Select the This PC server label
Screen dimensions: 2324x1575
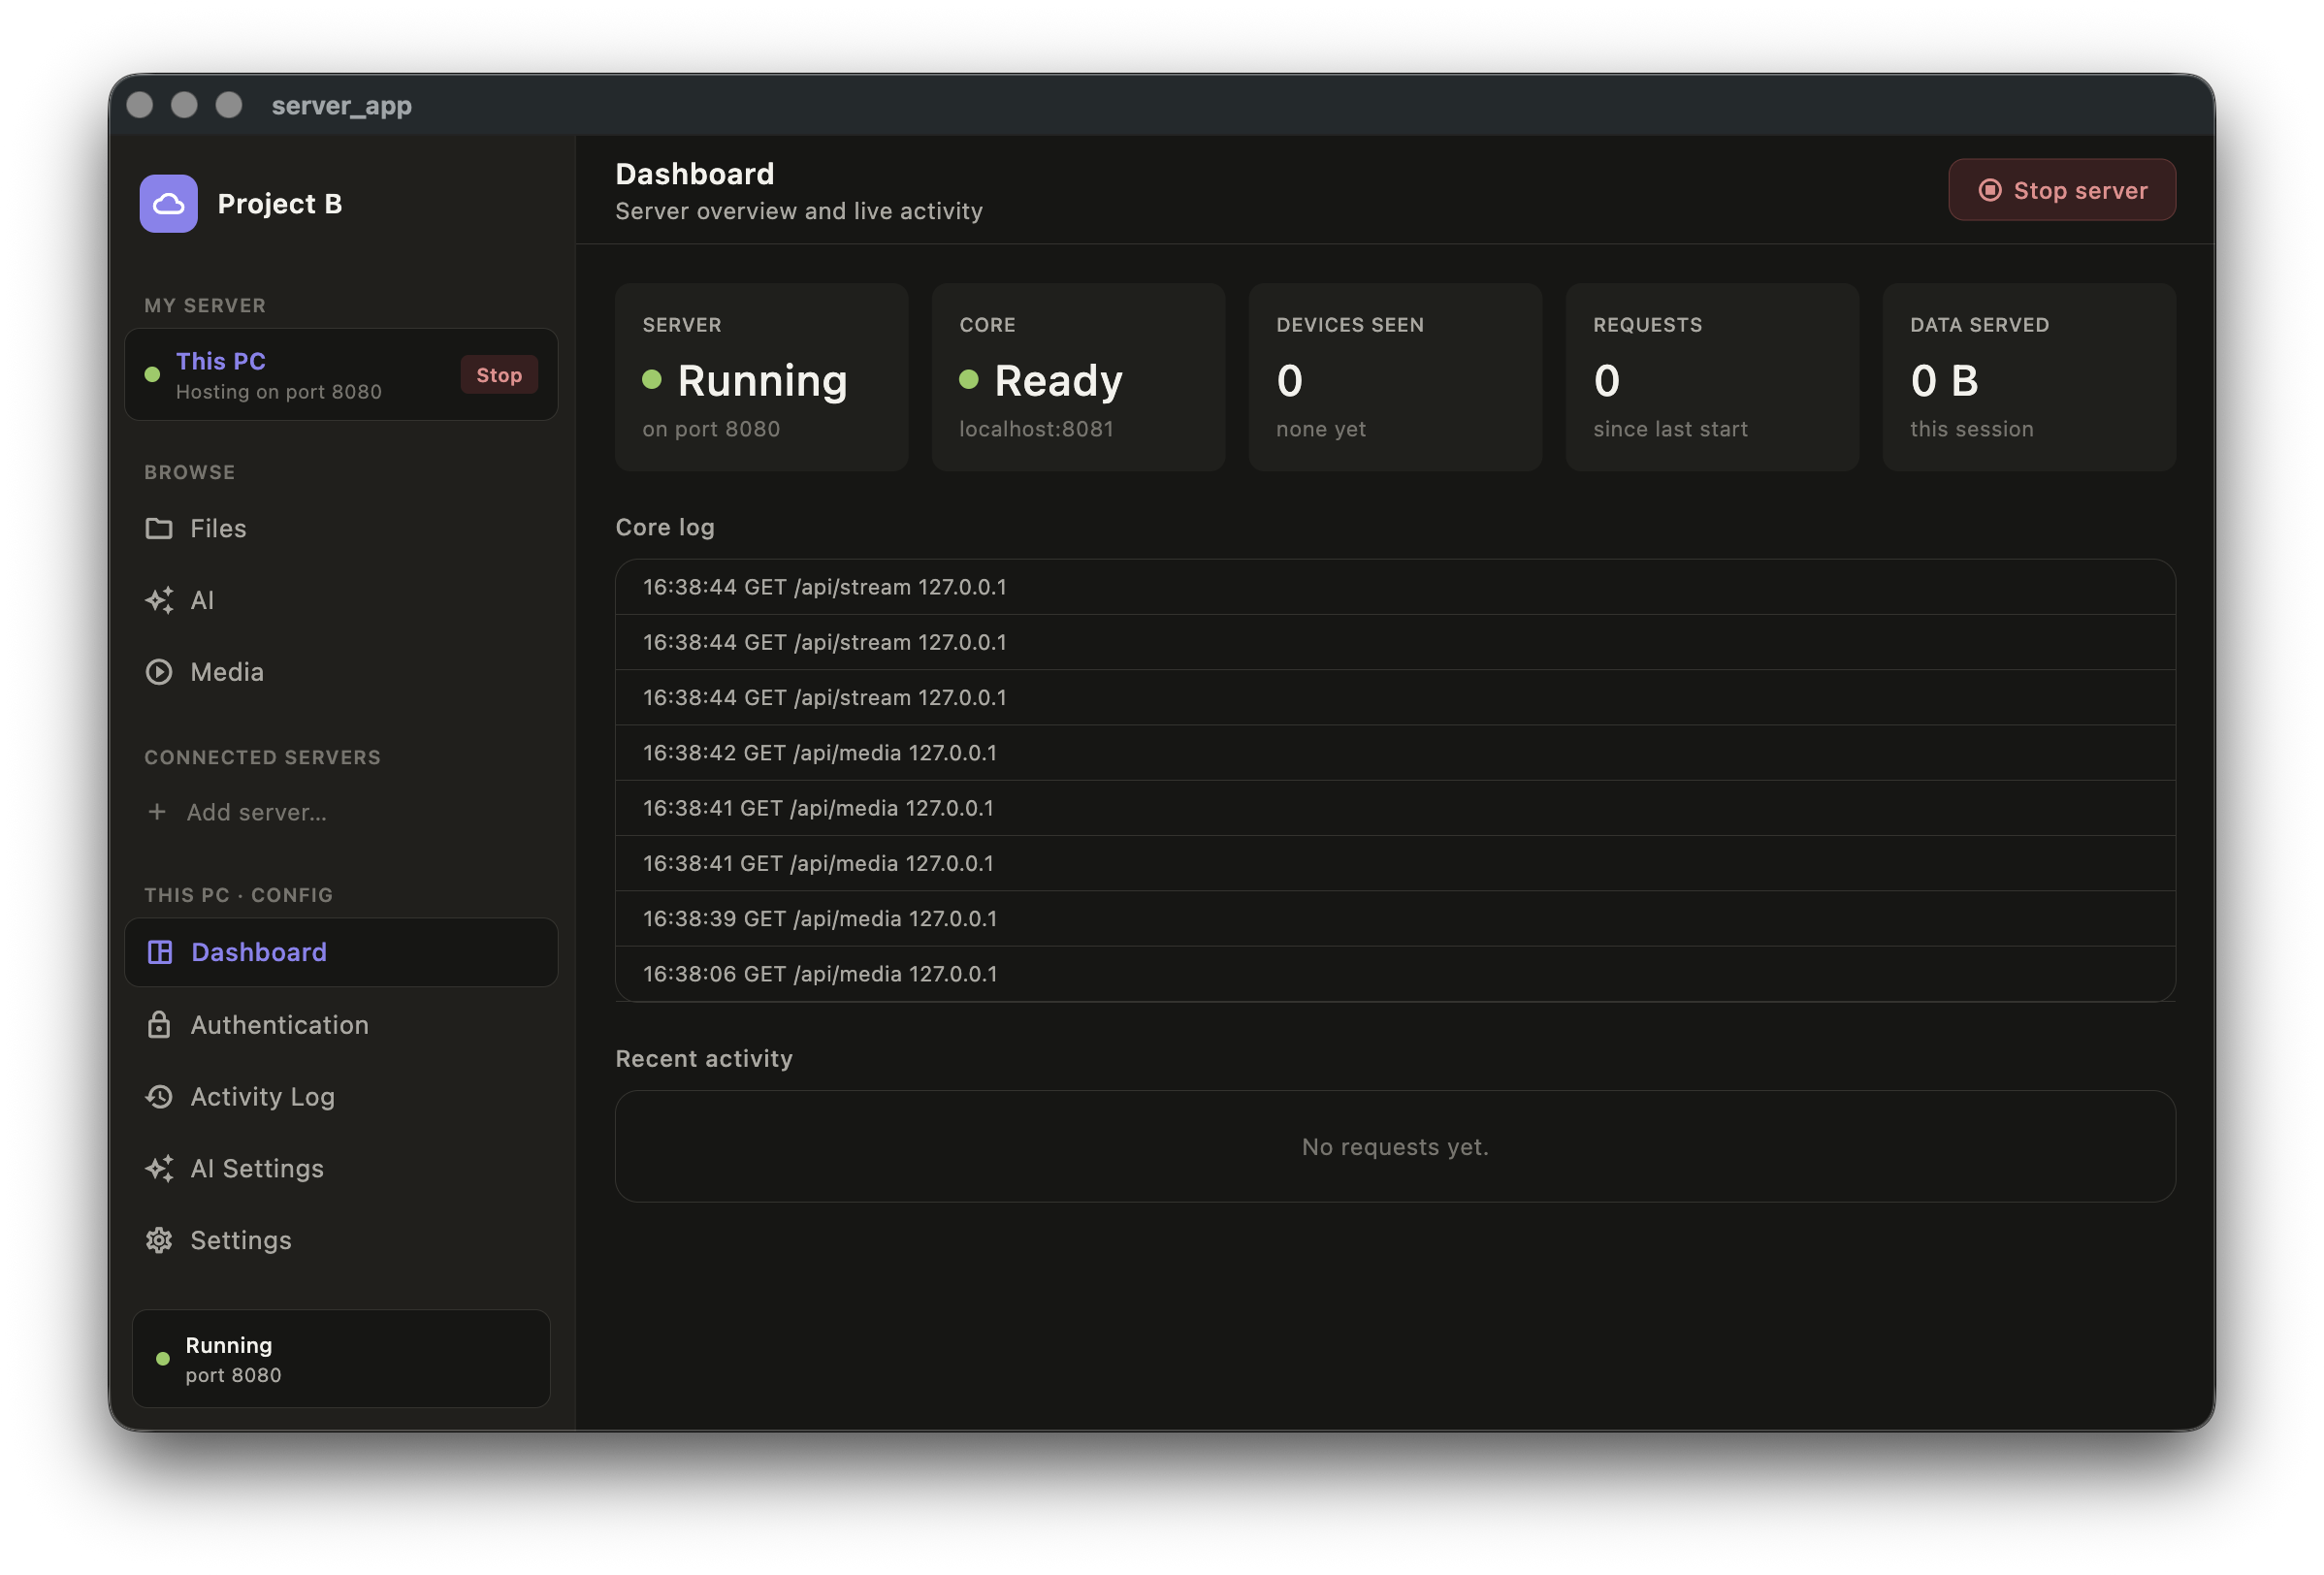(x=221, y=361)
